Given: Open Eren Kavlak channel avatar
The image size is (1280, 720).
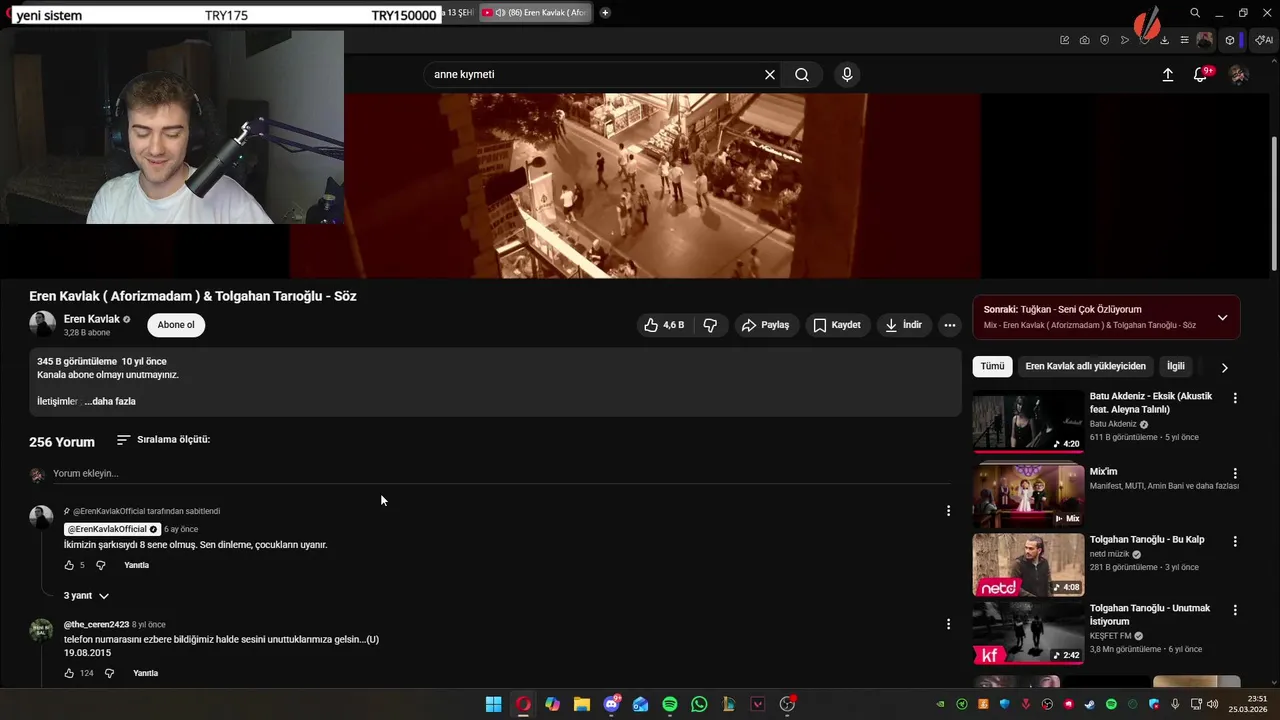Looking at the screenshot, I should click(x=42, y=324).
